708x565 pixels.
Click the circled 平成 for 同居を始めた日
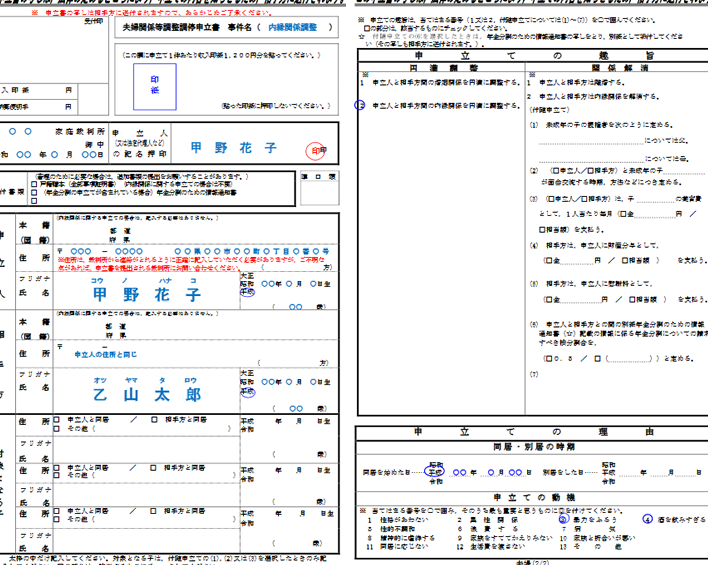pos(435,472)
